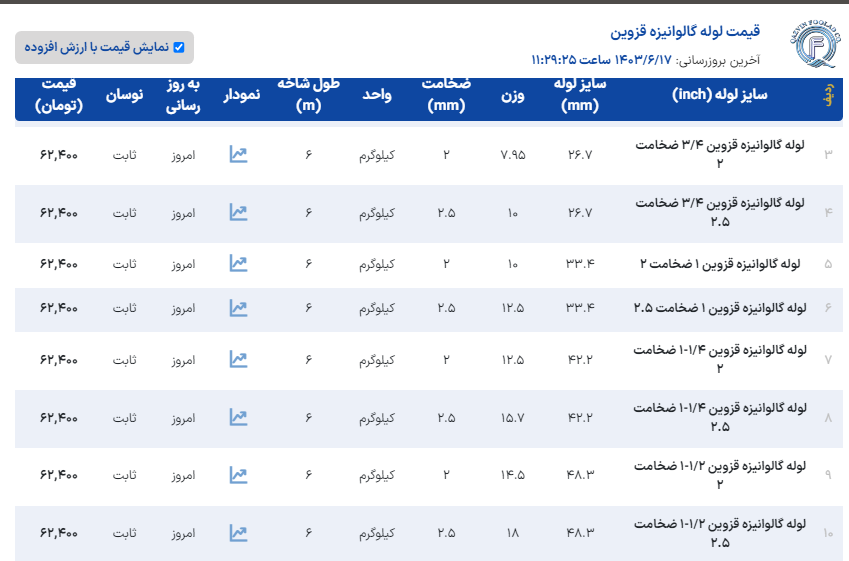Open chart icon for row 4 pipe

point(238,212)
